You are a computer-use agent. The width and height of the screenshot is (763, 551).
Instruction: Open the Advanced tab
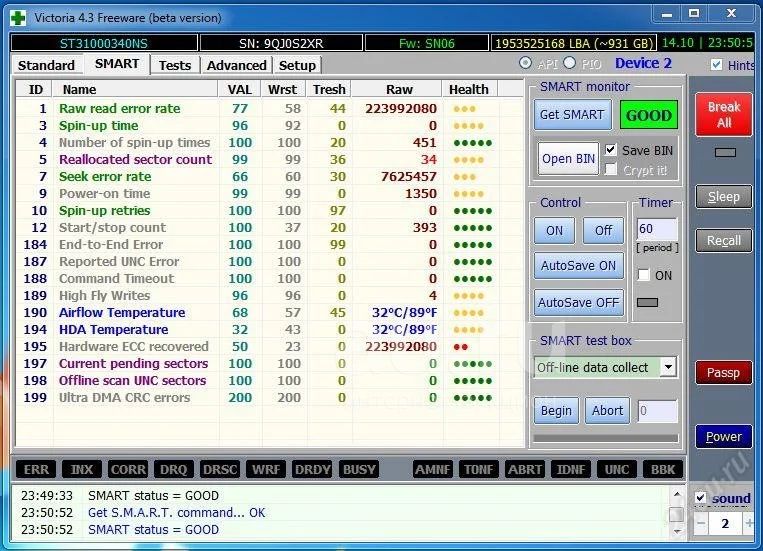[236, 65]
